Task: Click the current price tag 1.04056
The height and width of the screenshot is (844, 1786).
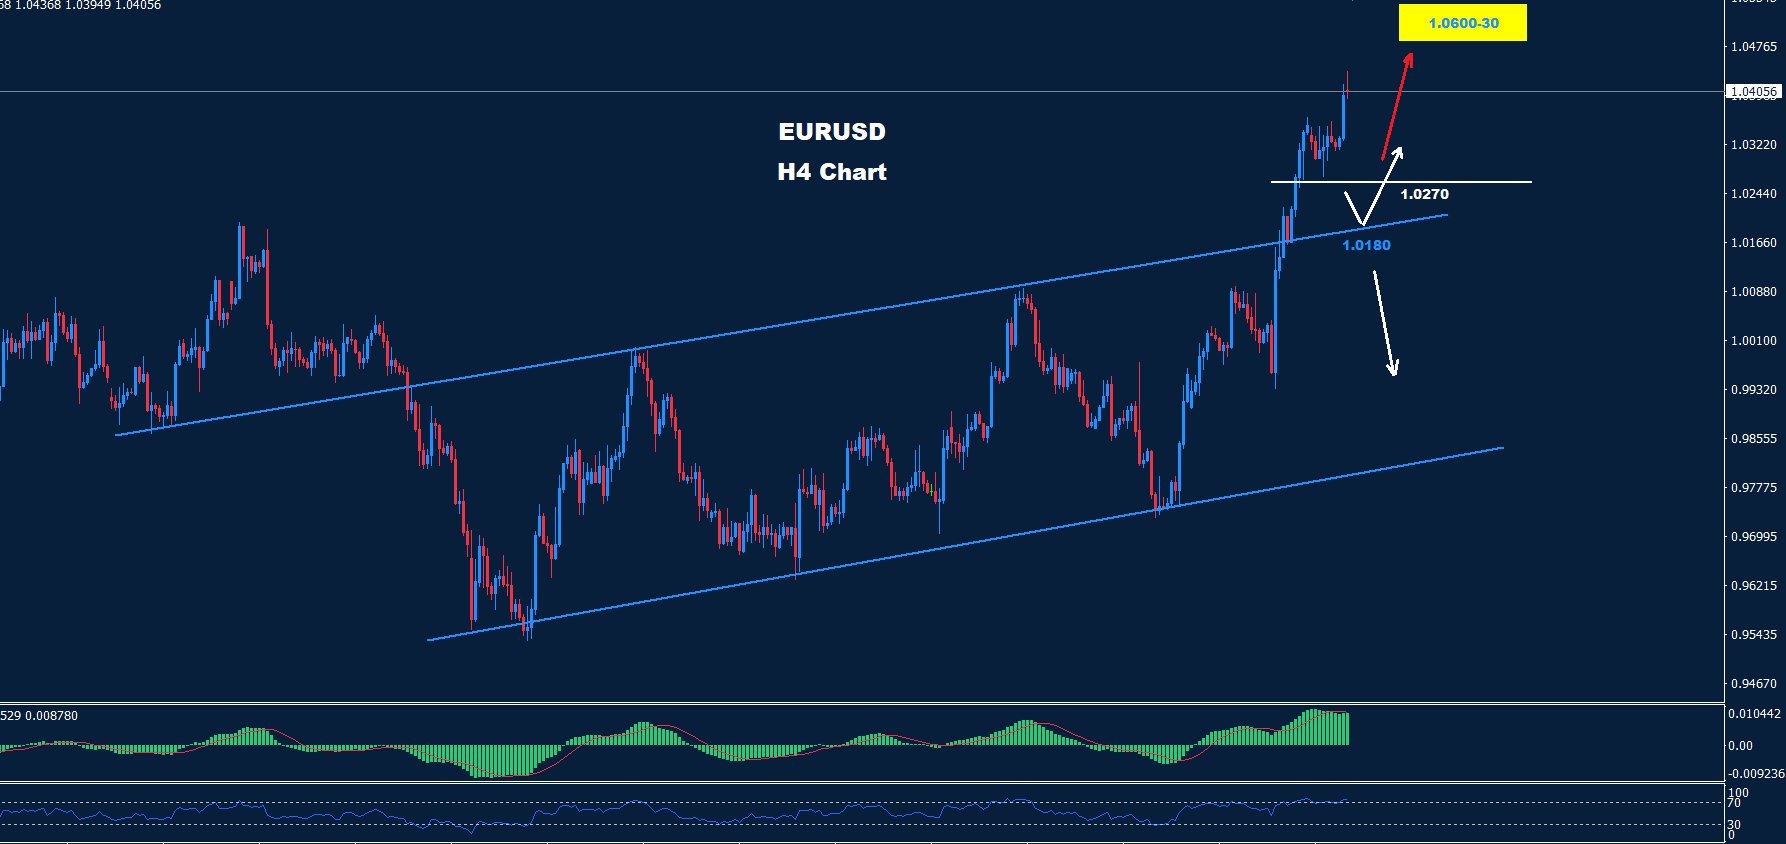Action: [x=1754, y=92]
